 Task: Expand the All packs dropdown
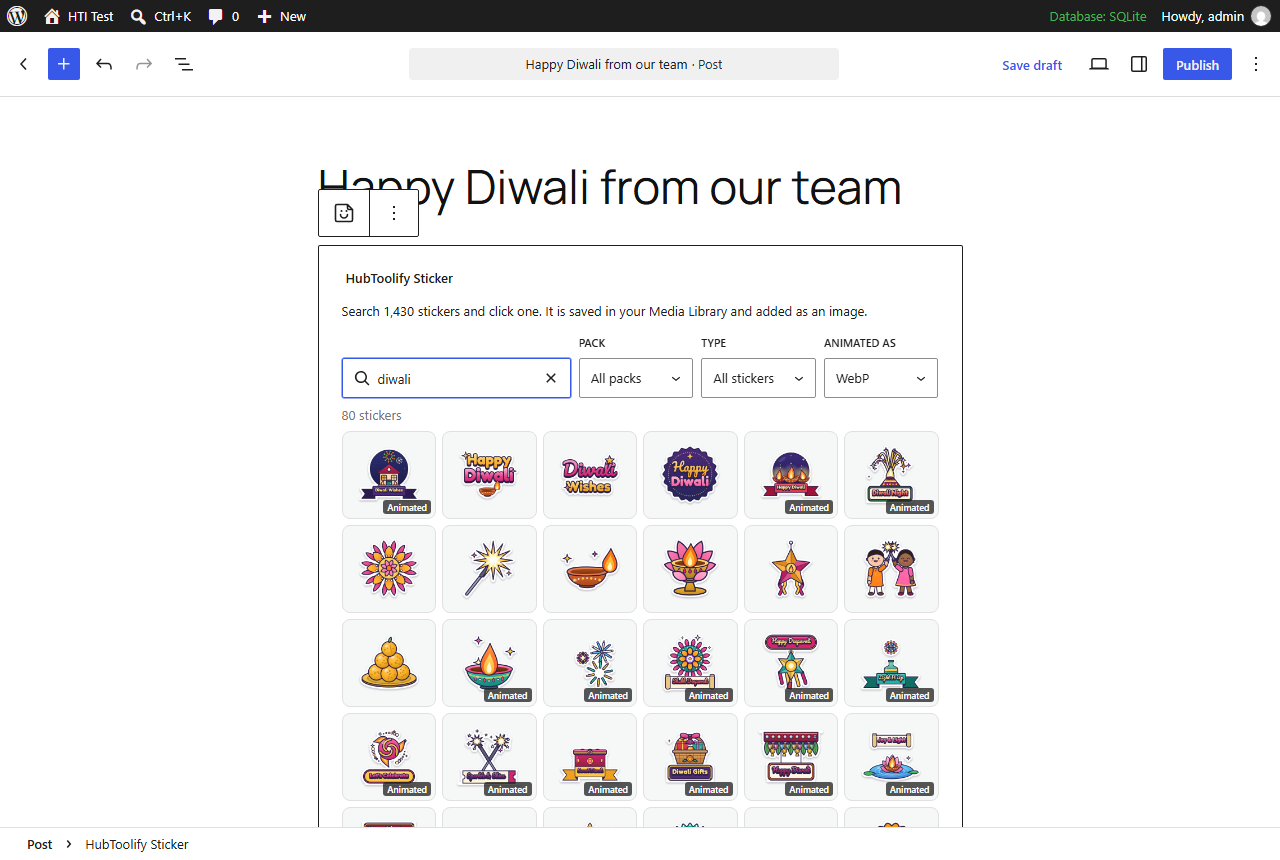click(636, 378)
